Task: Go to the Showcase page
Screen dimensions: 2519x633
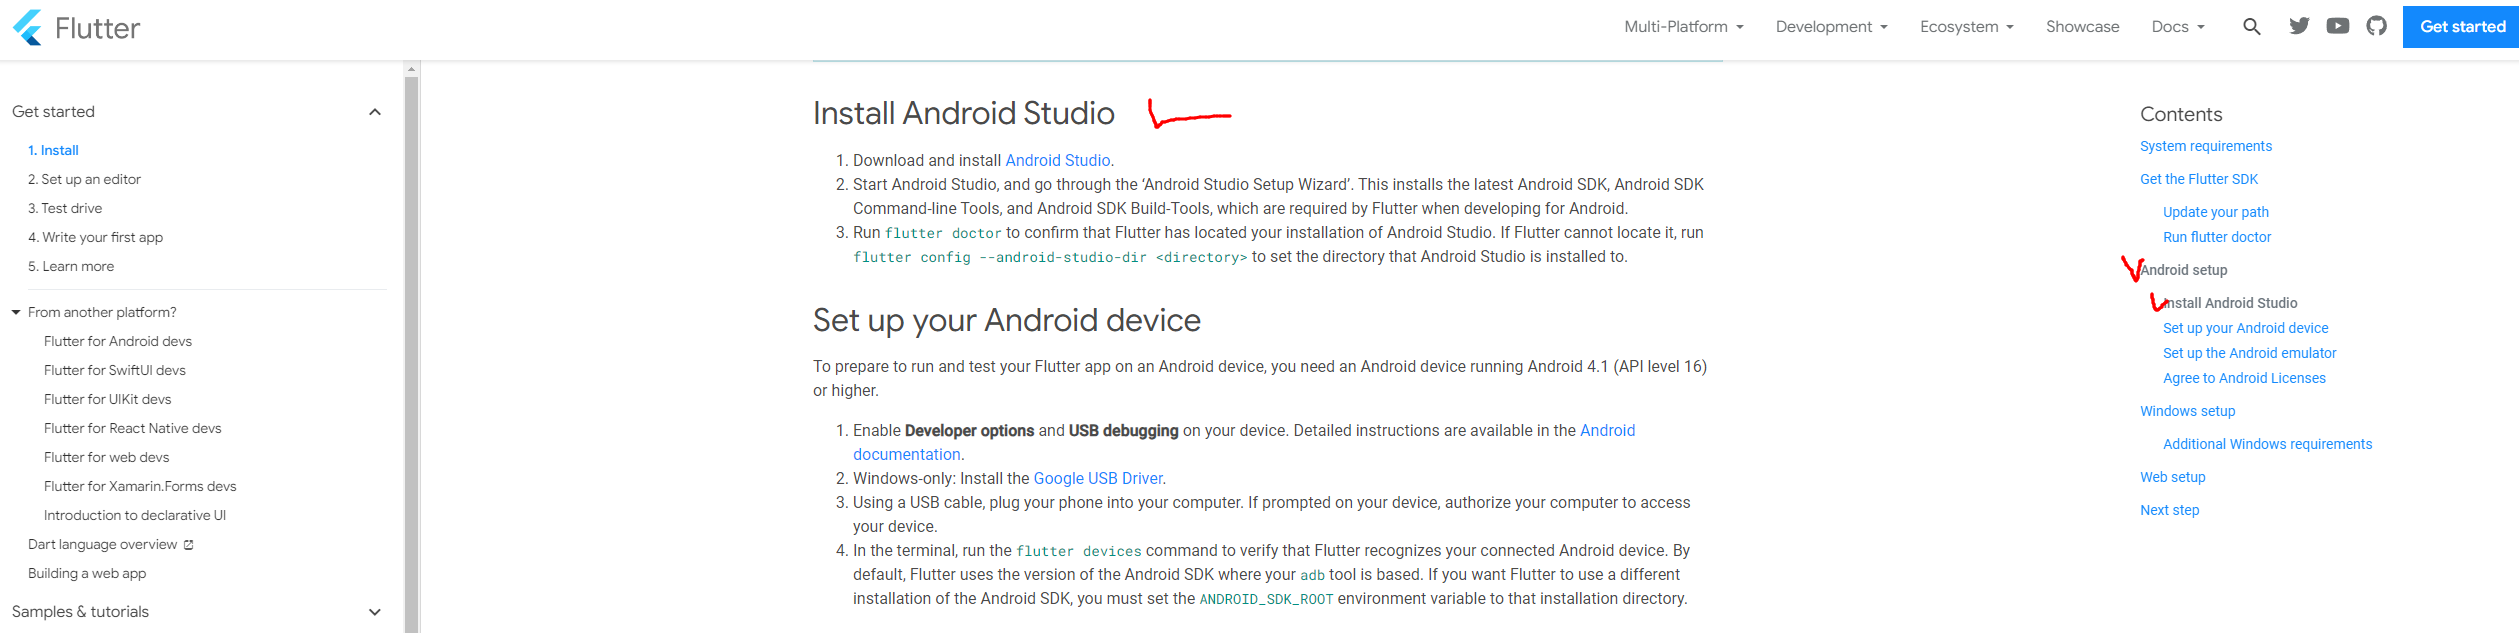Action: click(x=2082, y=27)
